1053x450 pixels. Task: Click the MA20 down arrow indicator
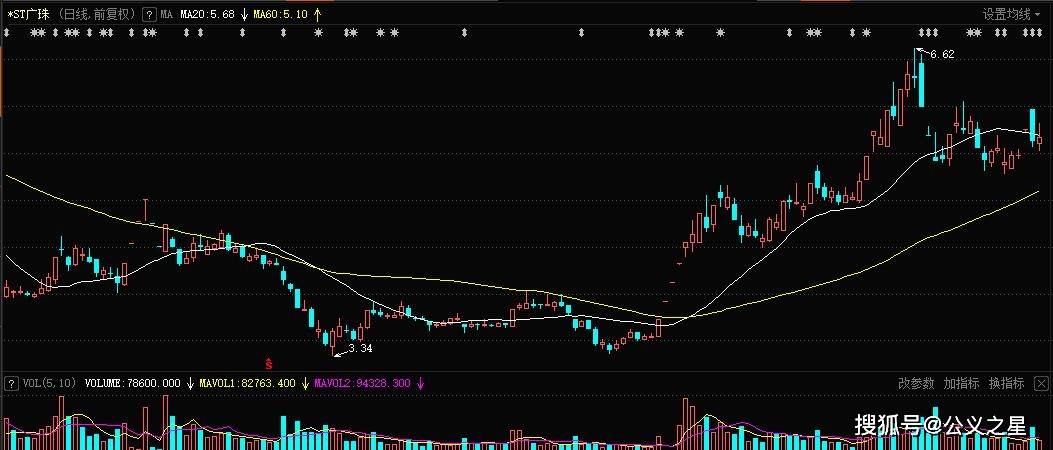click(243, 15)
